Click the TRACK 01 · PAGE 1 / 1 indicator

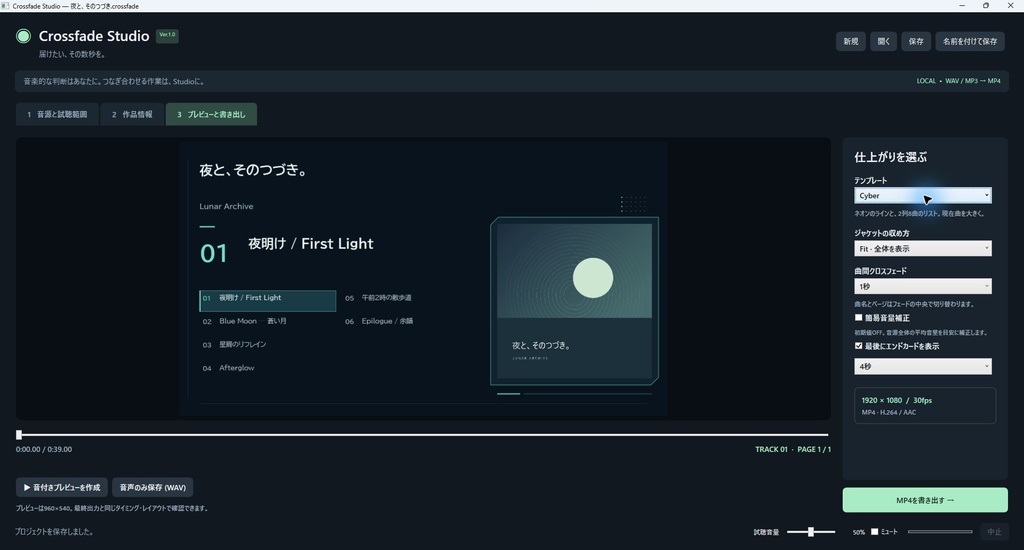click(793, 449)
